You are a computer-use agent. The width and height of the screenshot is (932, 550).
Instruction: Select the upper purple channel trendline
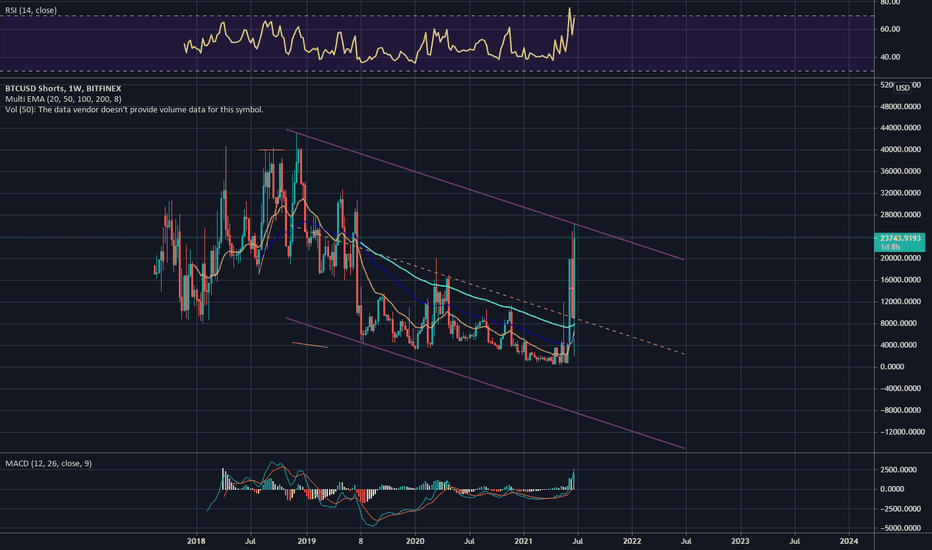[484, 194]
